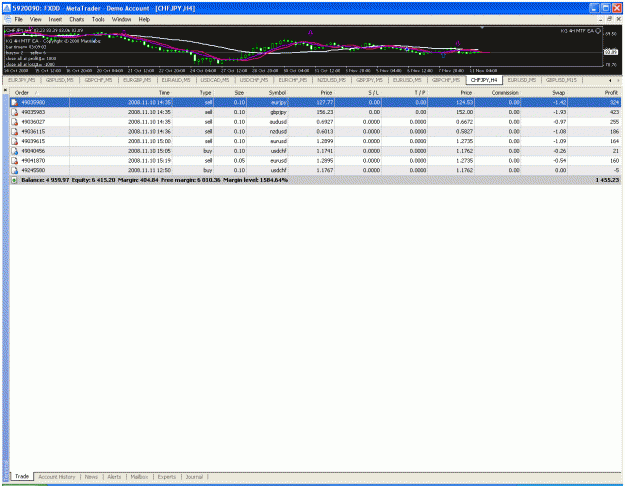
Task: Click the MetaTrader application icon in title bar
Action: (7, 8)
